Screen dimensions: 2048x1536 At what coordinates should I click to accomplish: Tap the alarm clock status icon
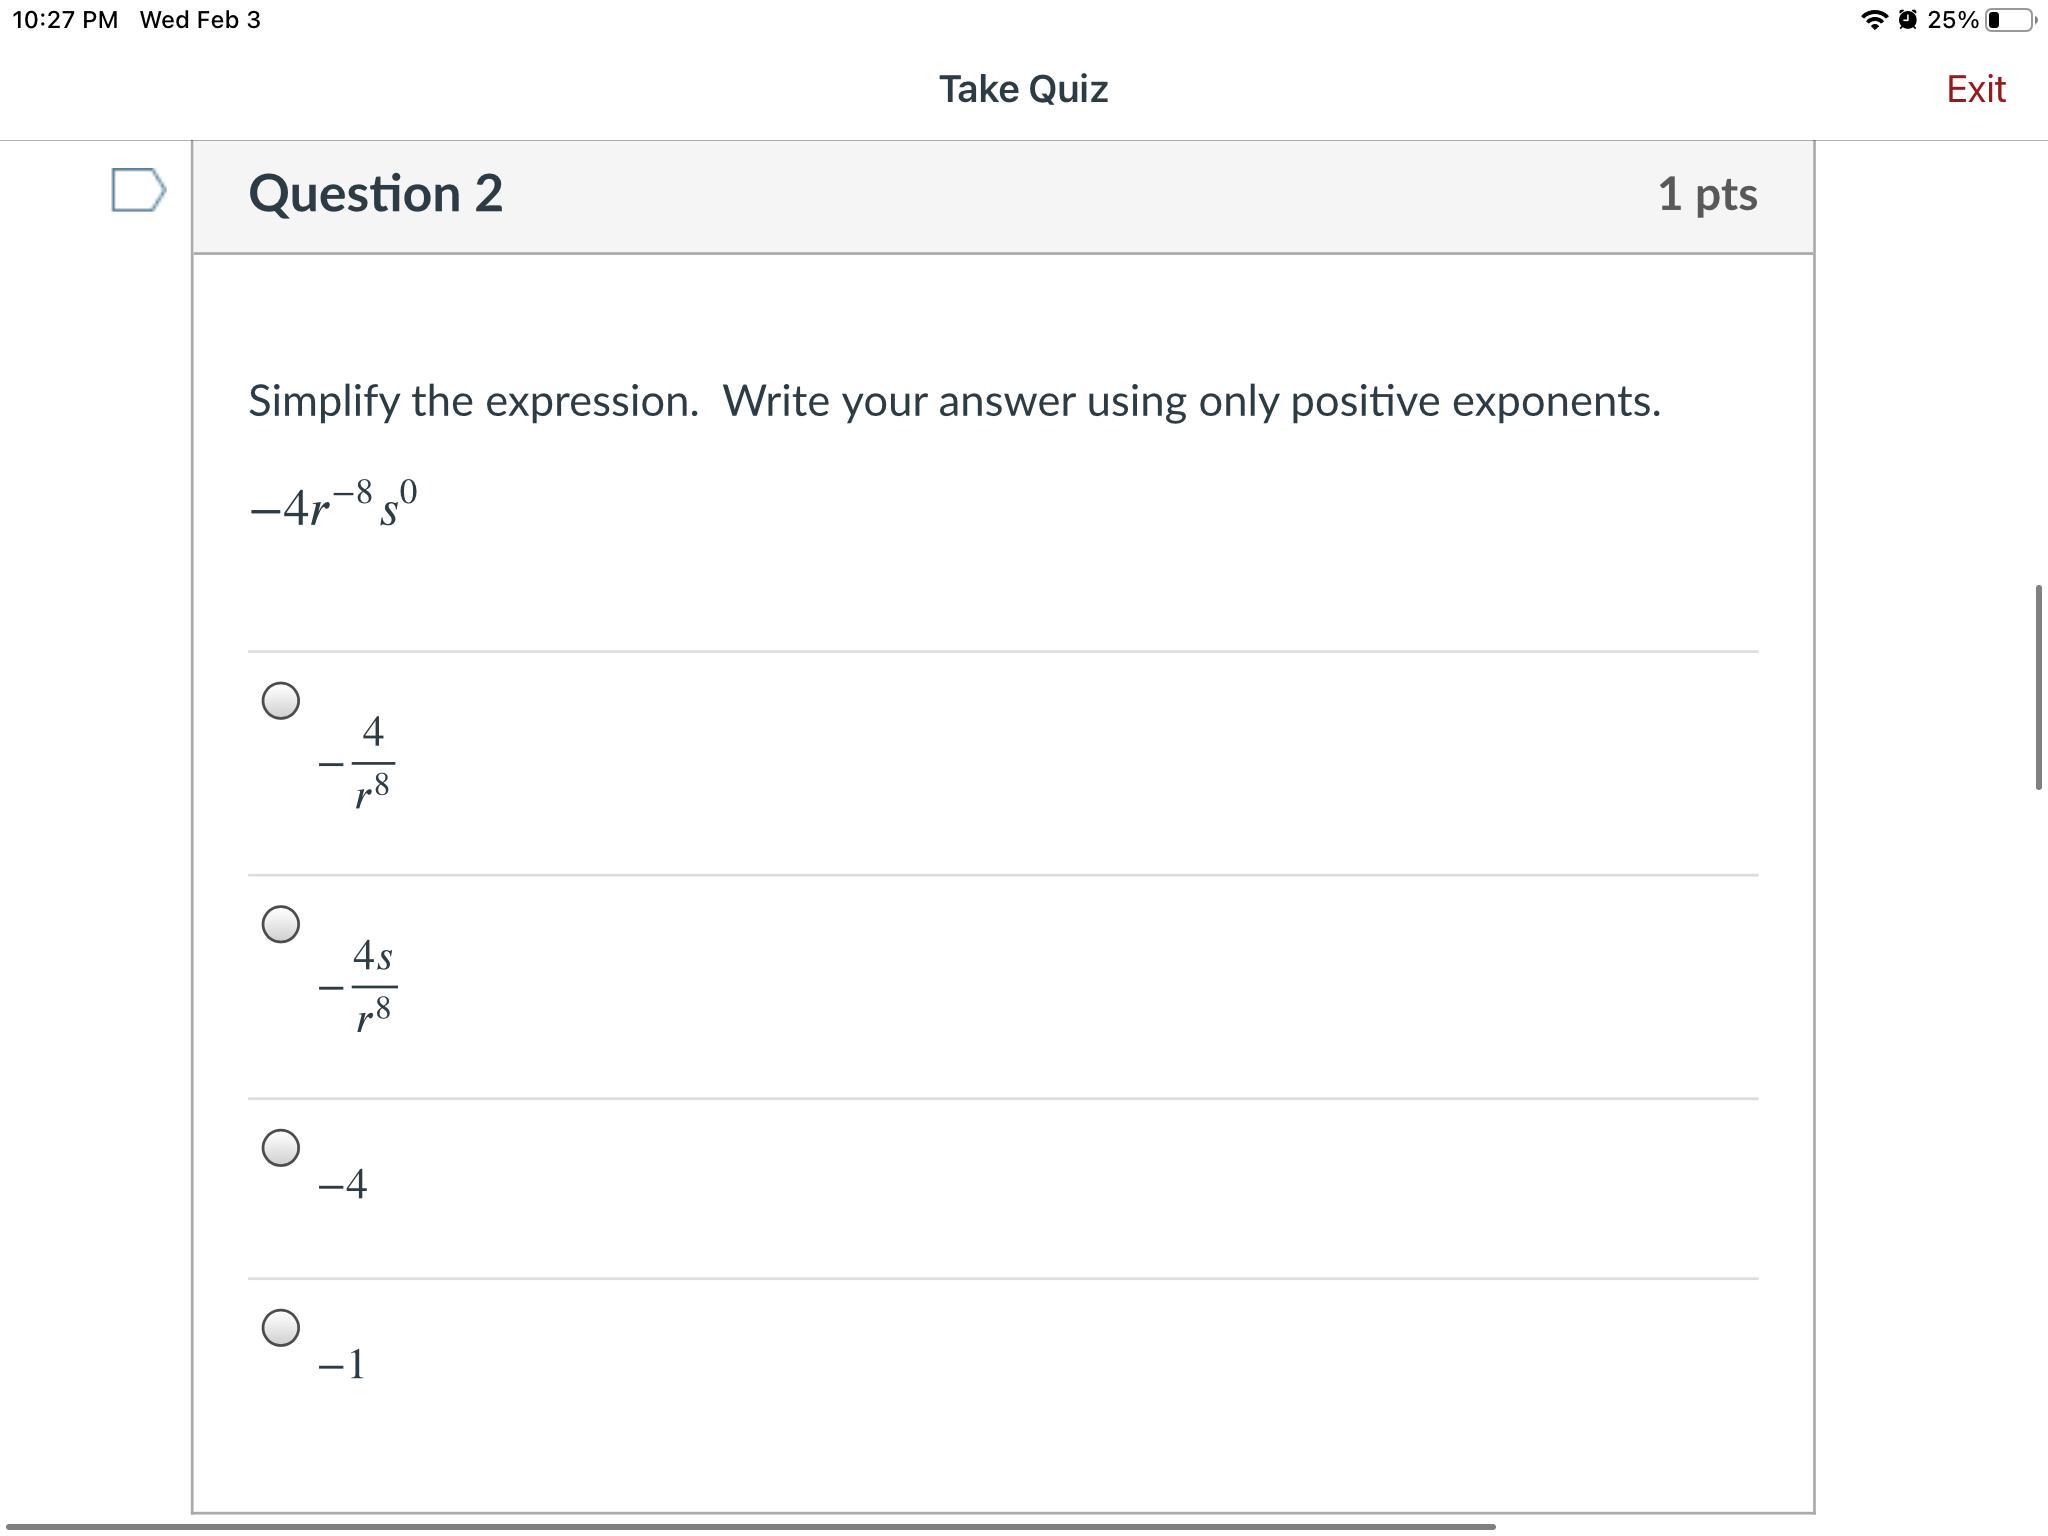tap(1907, 20)
